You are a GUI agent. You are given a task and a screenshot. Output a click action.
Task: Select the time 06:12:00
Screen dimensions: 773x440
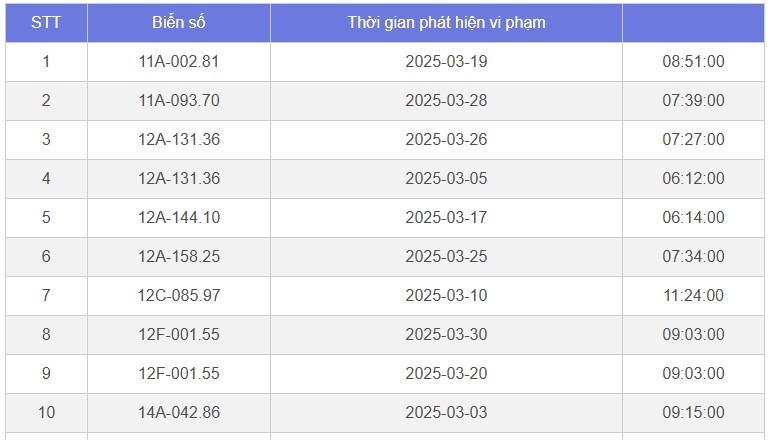pyautogui.click(x=693, y=179)
